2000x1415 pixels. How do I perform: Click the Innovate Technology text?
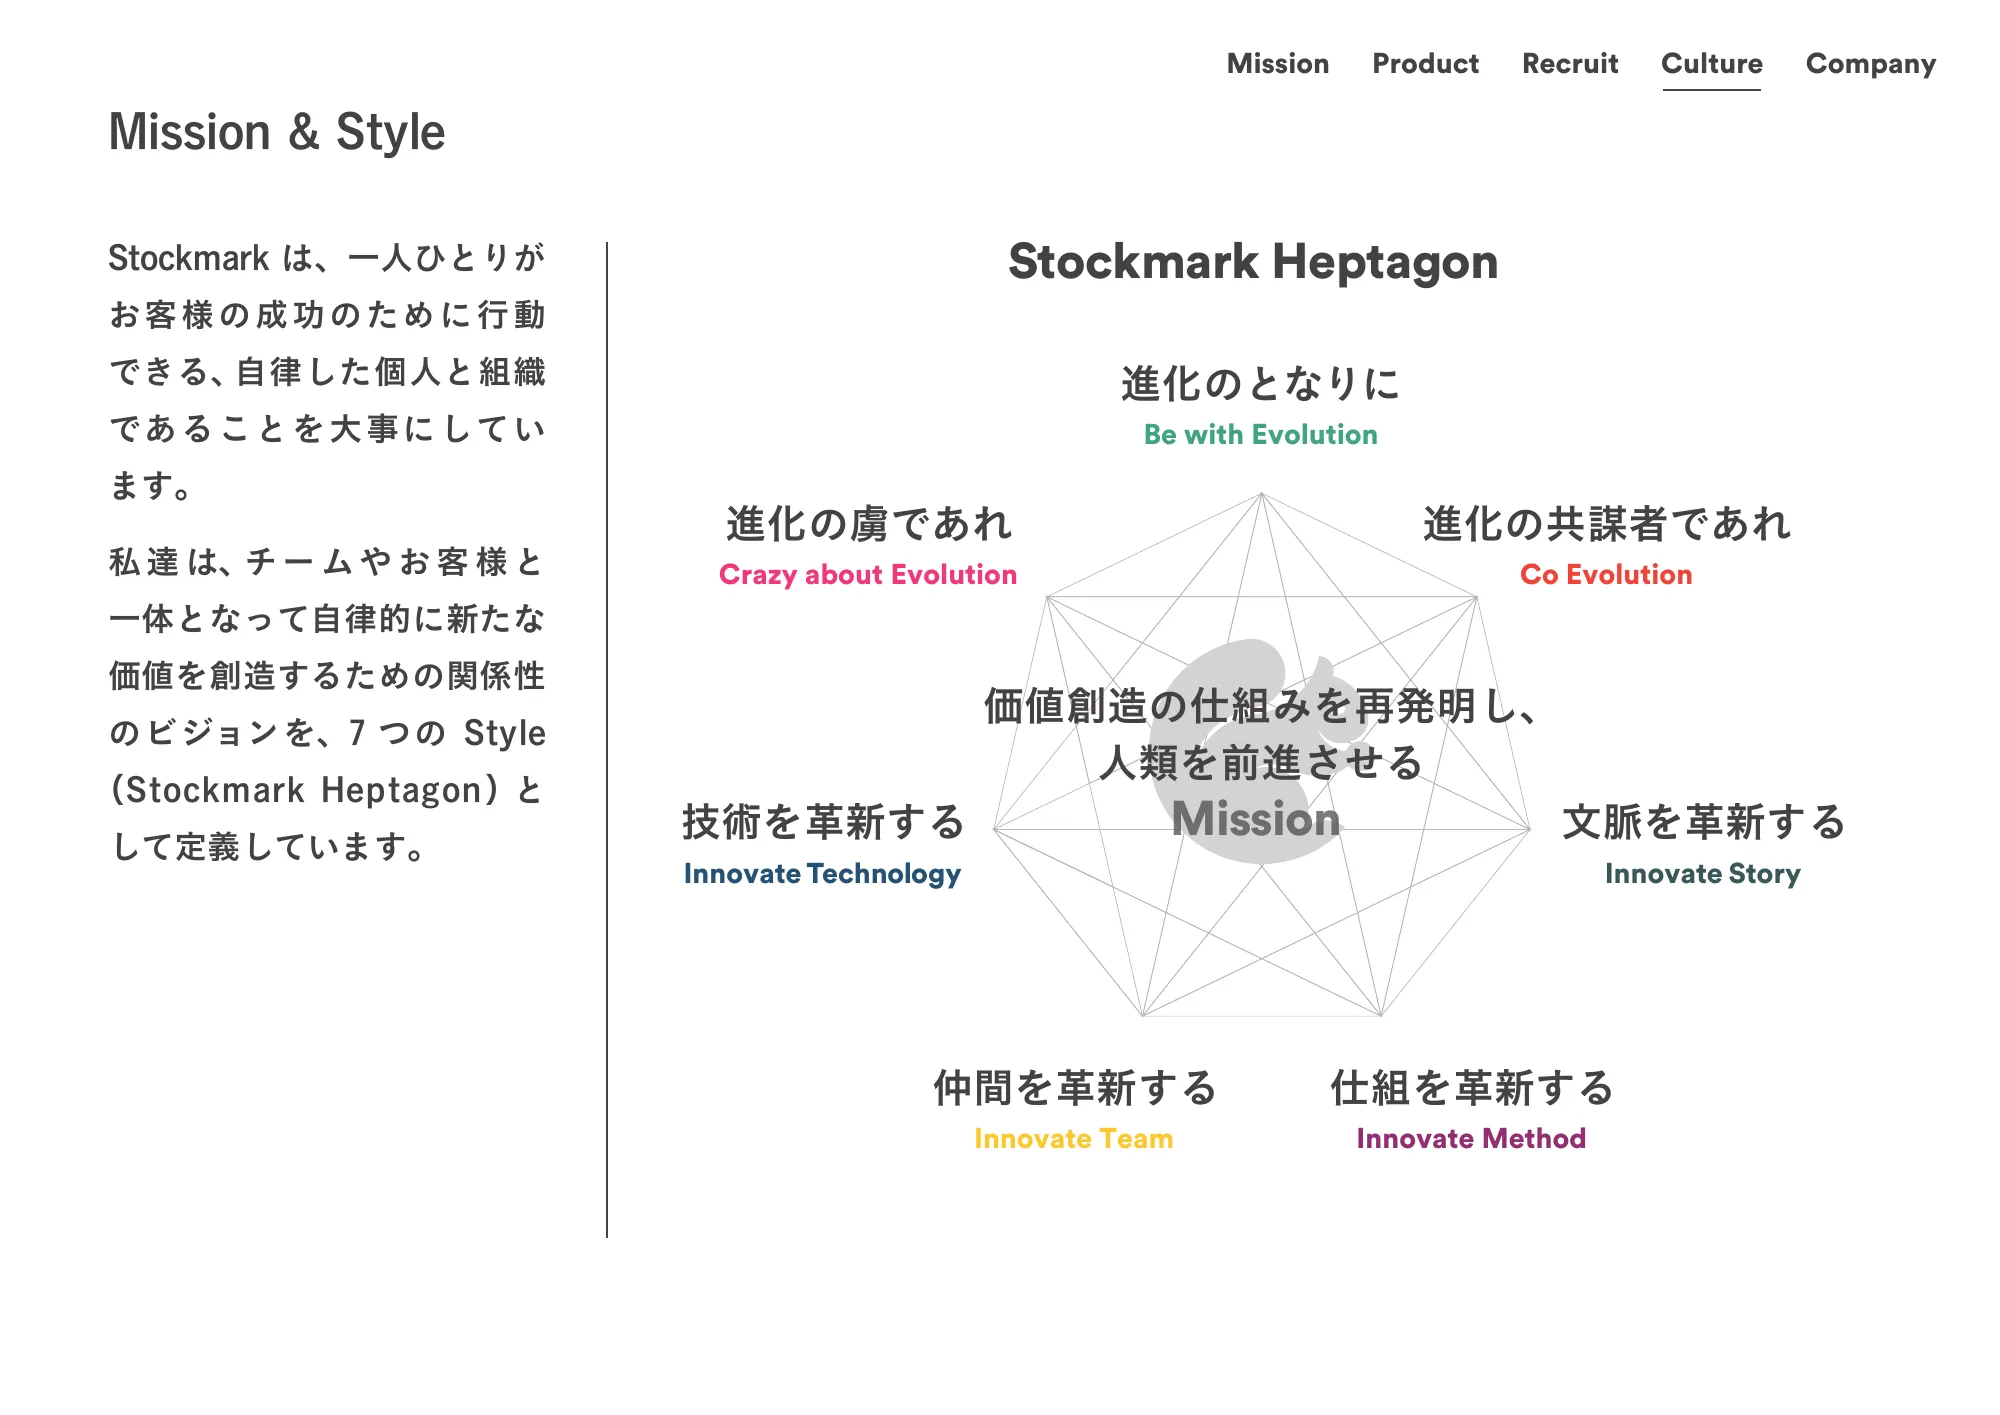tap(822, 874)
